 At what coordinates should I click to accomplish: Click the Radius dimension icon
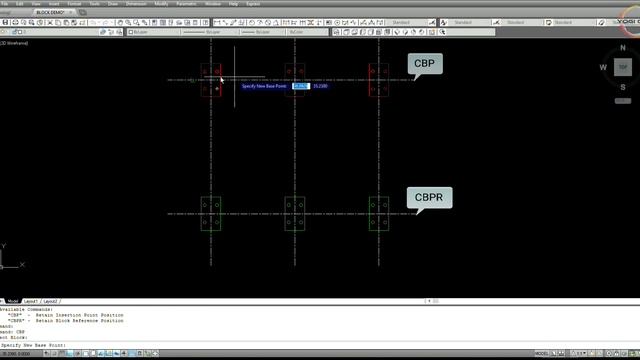tap(251, 22)
